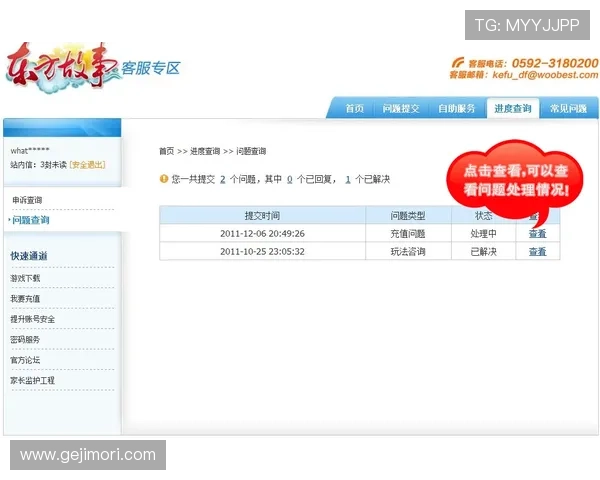Click 查看 for the 充值问题 row
This screenshot has width=600, height=480.
(x=538, y=233)
